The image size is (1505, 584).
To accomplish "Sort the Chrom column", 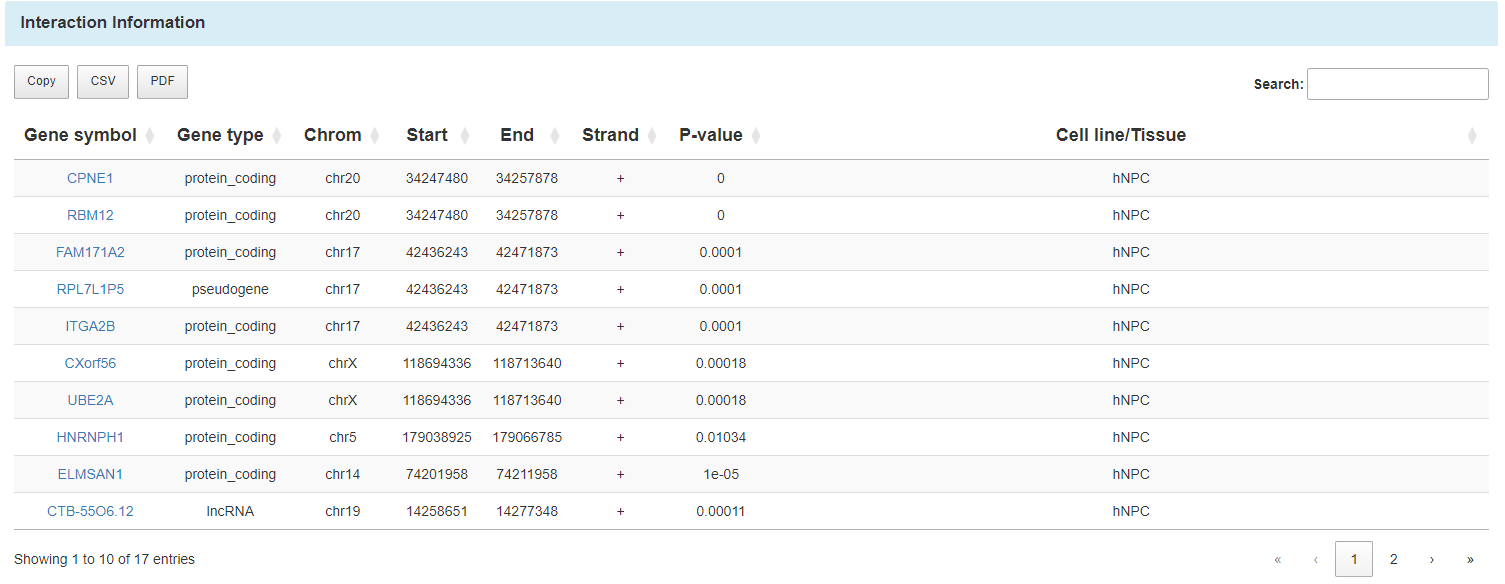I will point(342,135).
